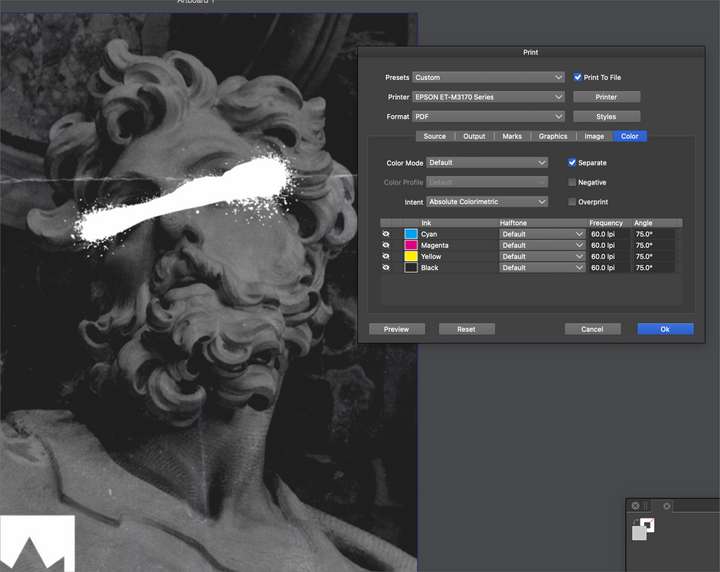Click the round icon beside panel close
Image resolution: width=720 pixels, height=572 pixels.
click(667, 506)
